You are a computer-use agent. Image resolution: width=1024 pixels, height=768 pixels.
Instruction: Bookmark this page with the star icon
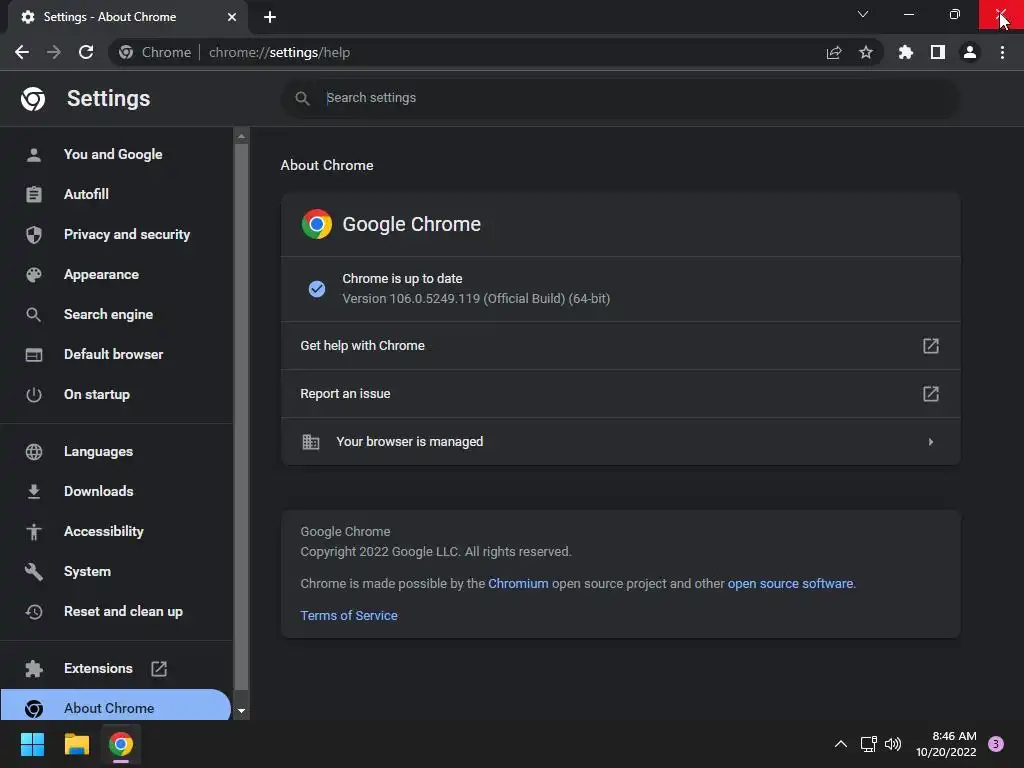866,52
